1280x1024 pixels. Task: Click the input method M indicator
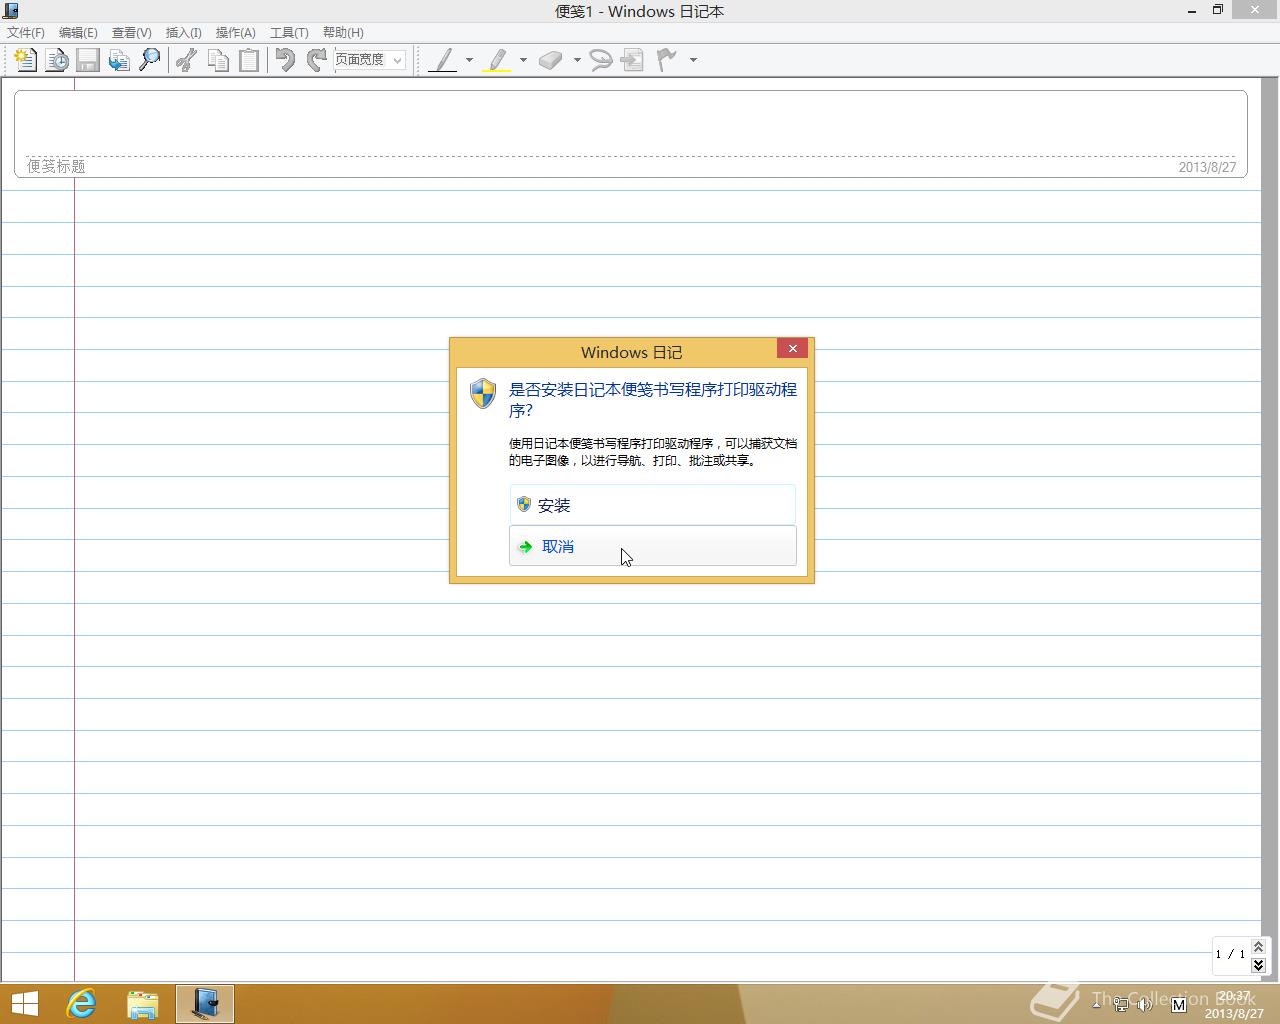coord(1178,1004)
